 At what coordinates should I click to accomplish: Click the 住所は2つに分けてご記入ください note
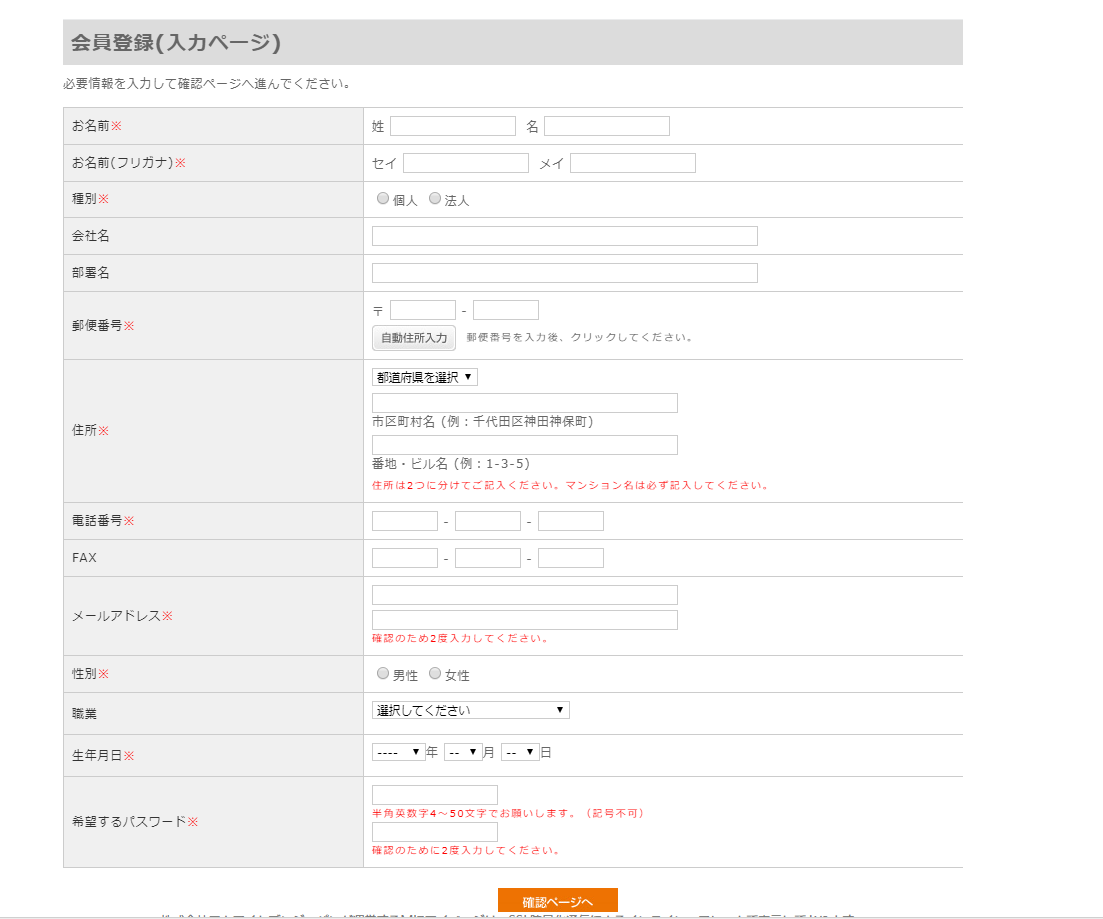click(x=571, y=485)
